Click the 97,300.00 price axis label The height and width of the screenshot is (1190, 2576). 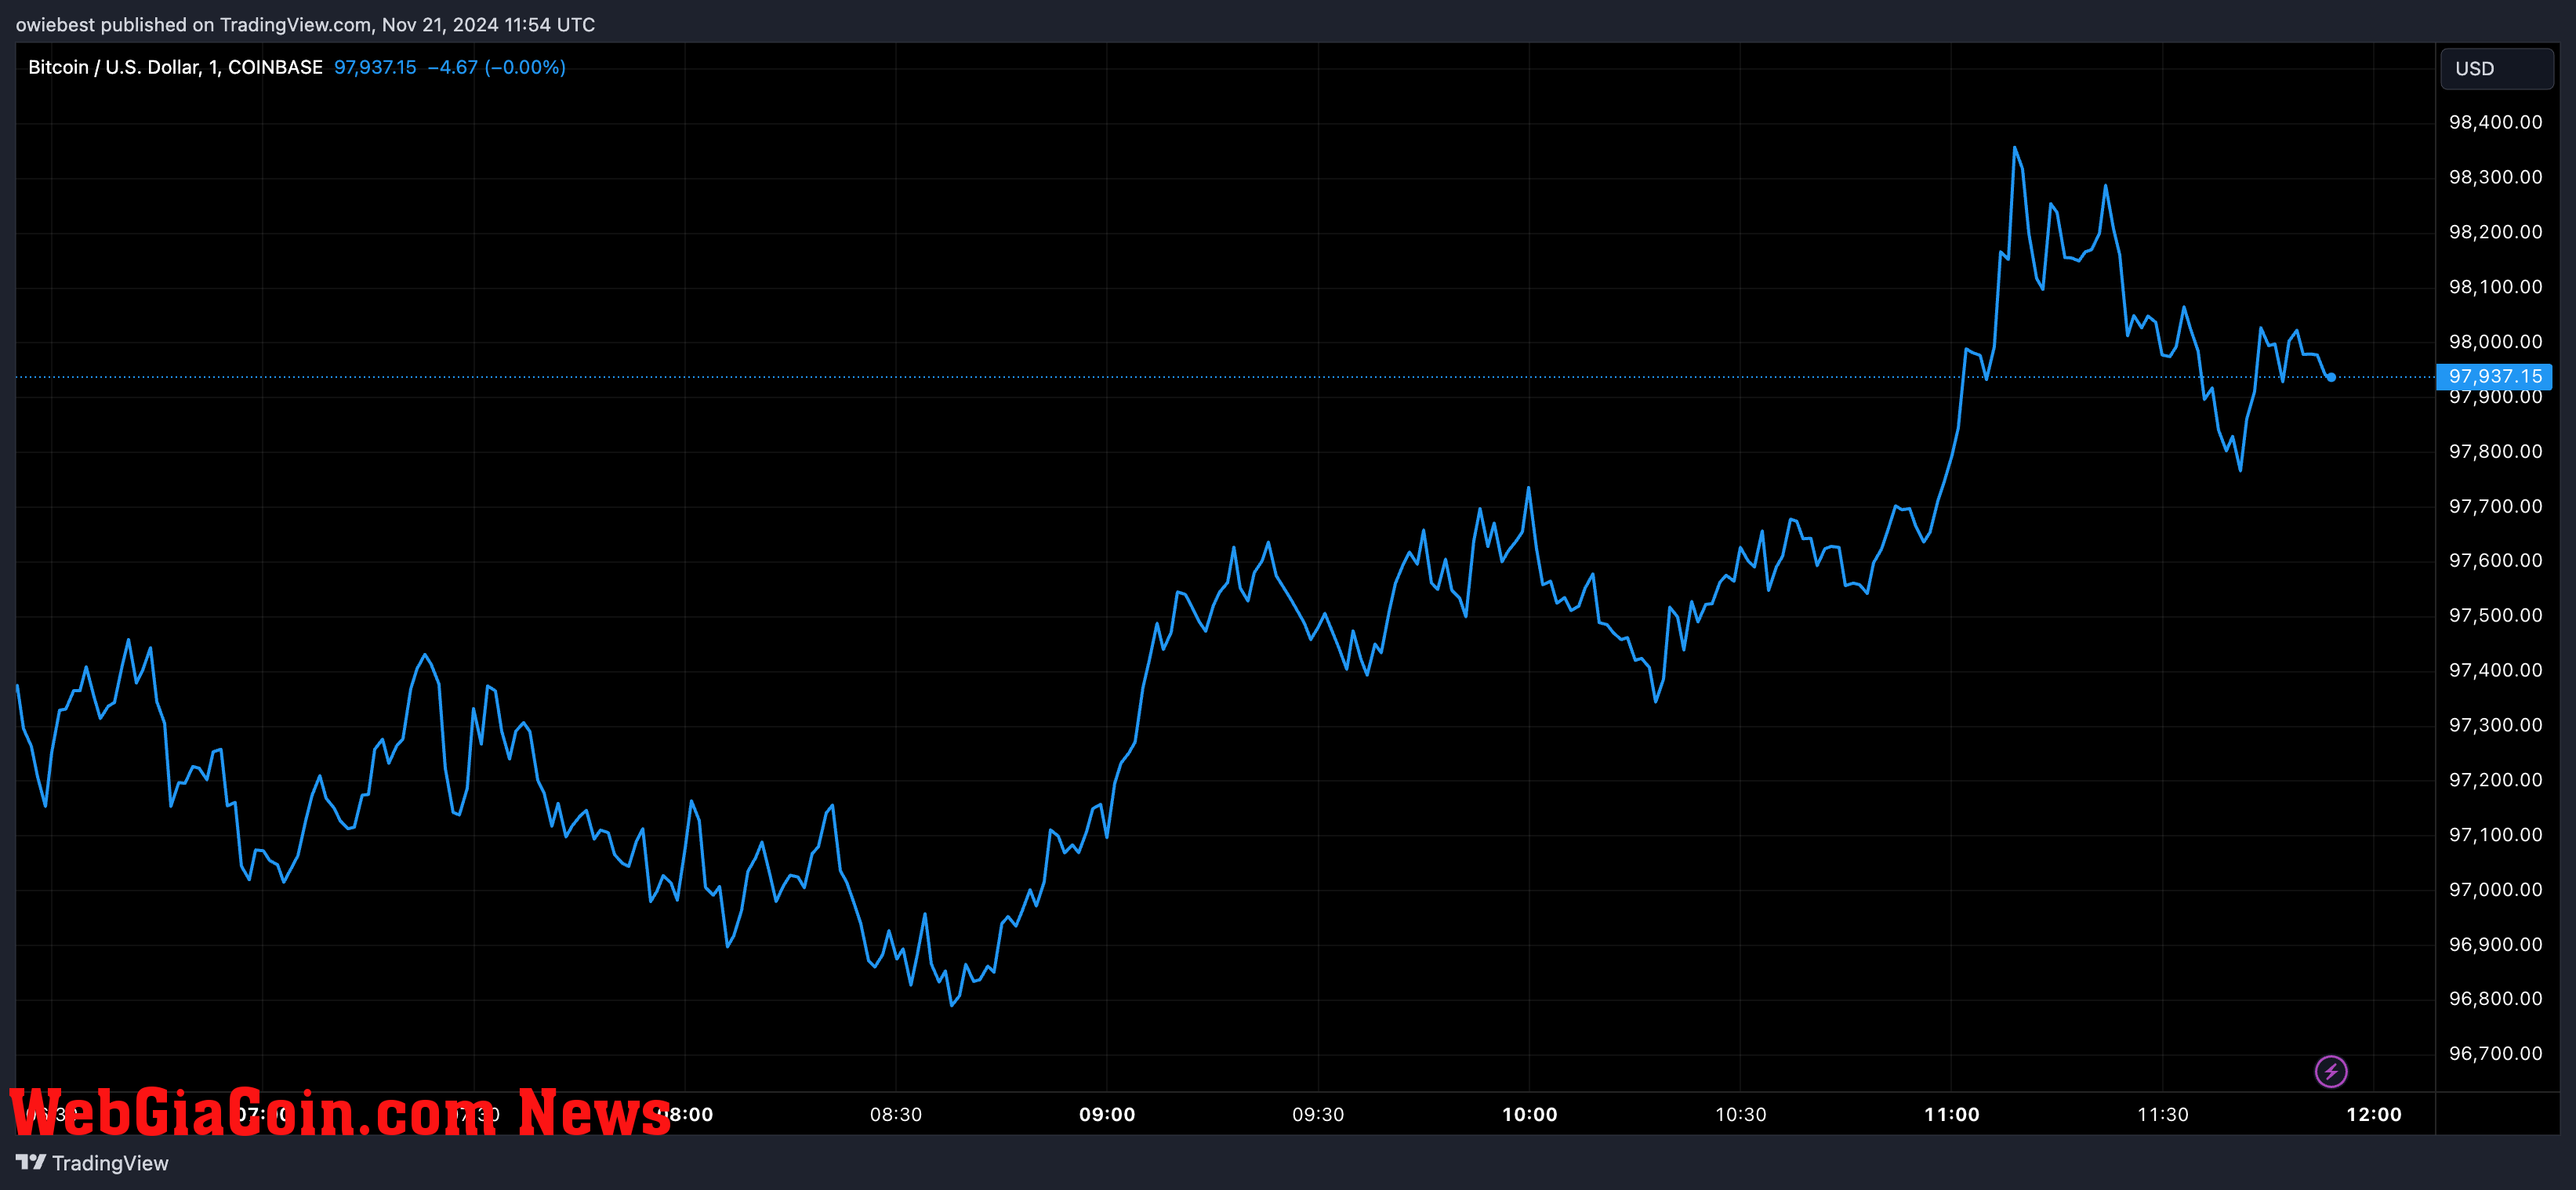click(x=2495, y=725)
